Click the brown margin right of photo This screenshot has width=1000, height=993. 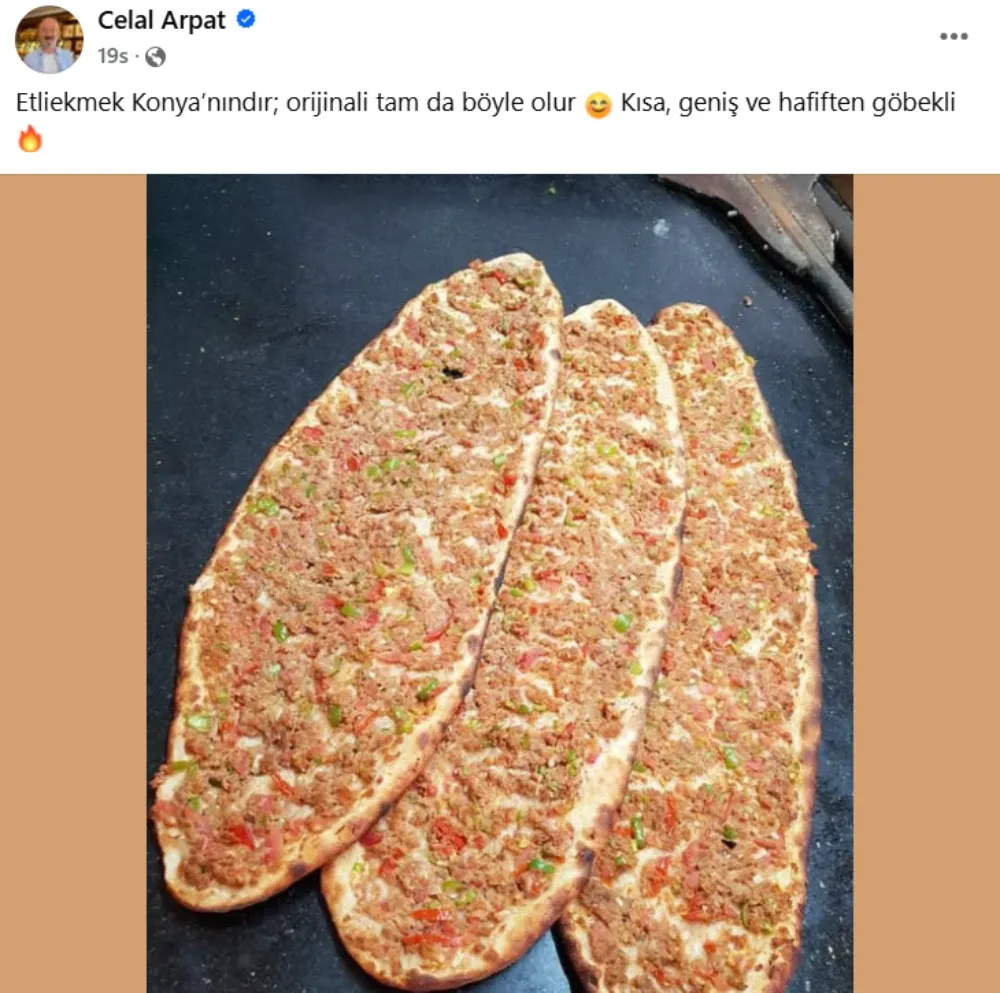tap(927, 583)
